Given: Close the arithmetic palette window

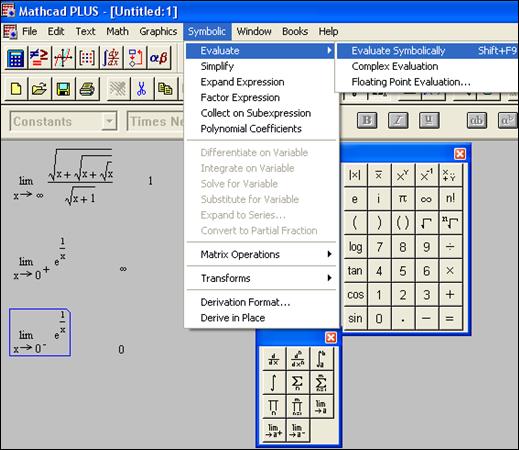Looking at the screenshot, I should click(460, 154).
